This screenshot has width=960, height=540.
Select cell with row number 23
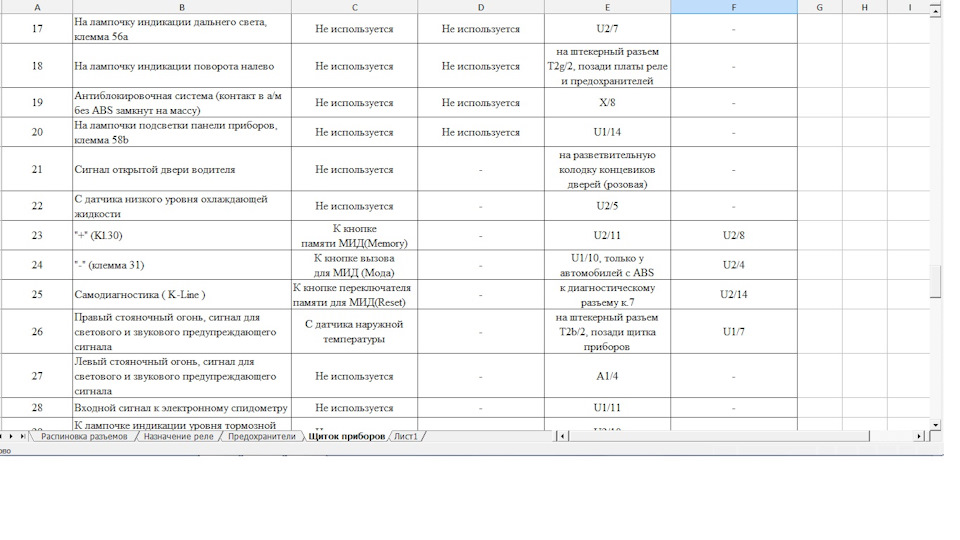tap(37, 236)
